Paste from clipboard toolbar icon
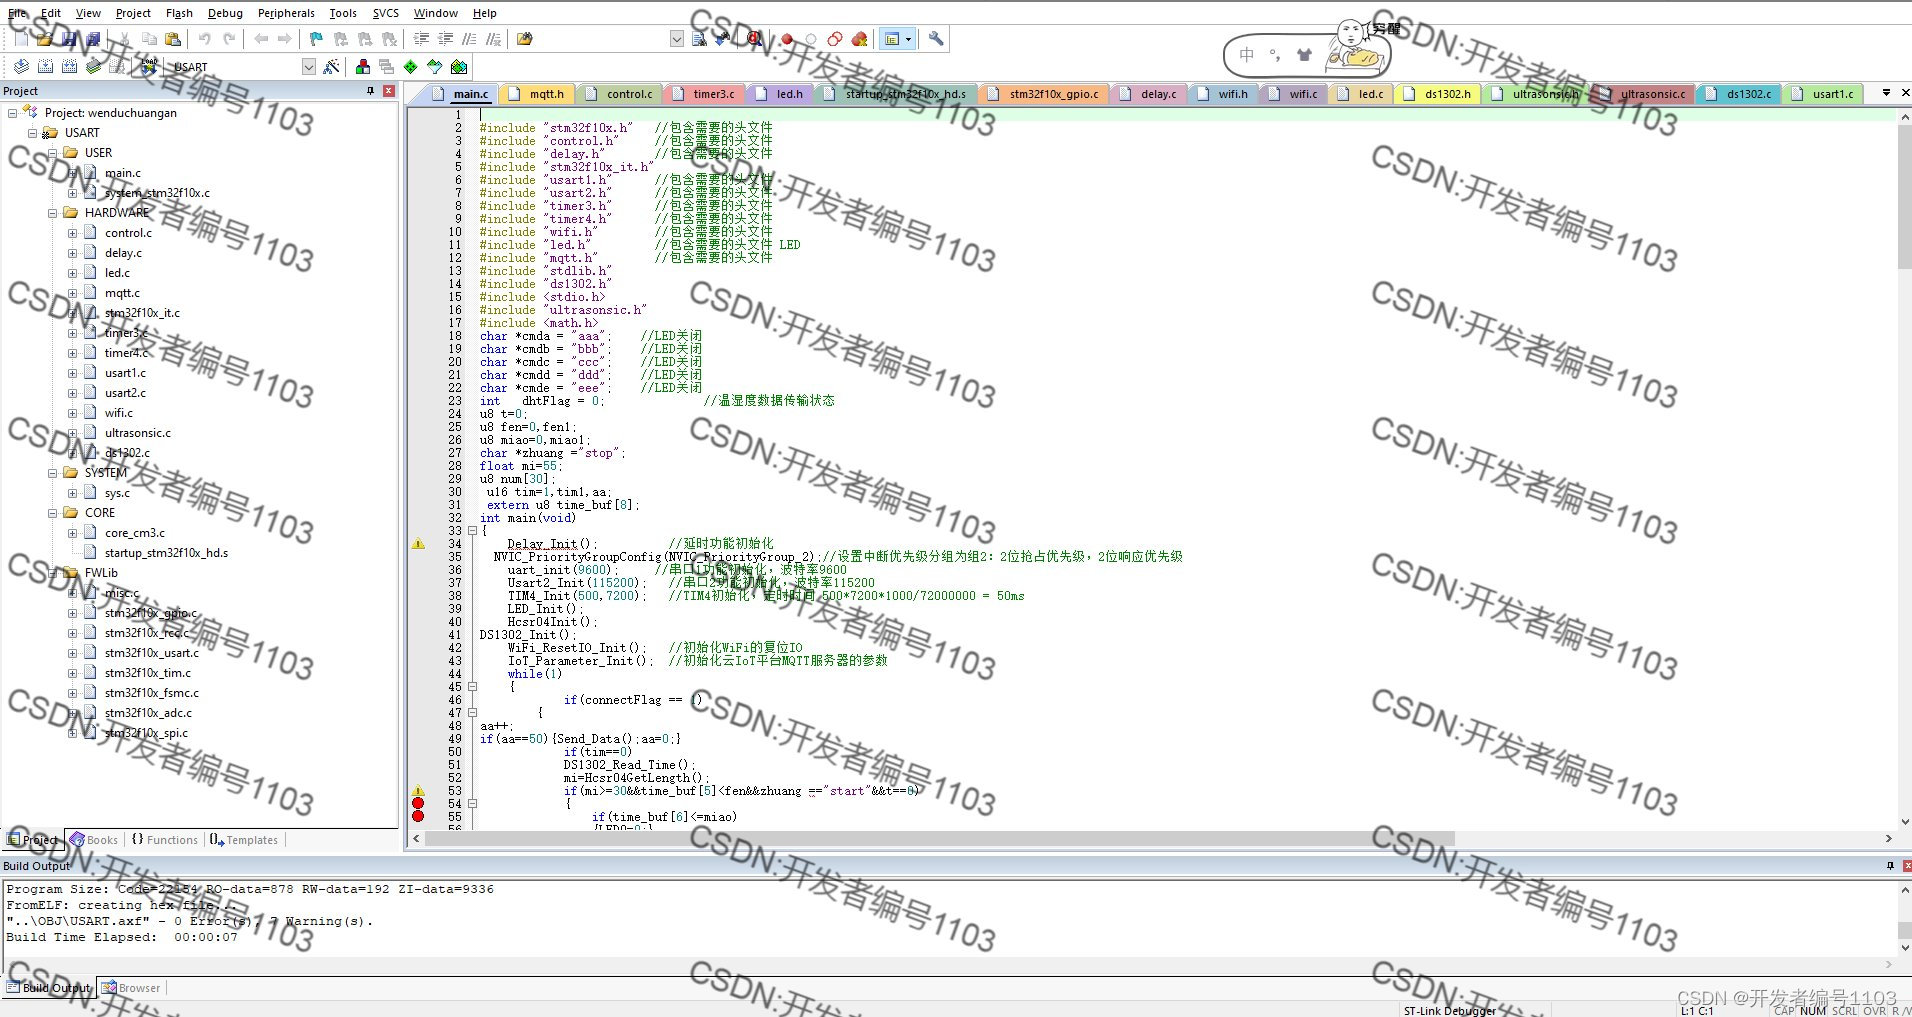Viewport: 1912px width, 1017px height. click(173, 39)
